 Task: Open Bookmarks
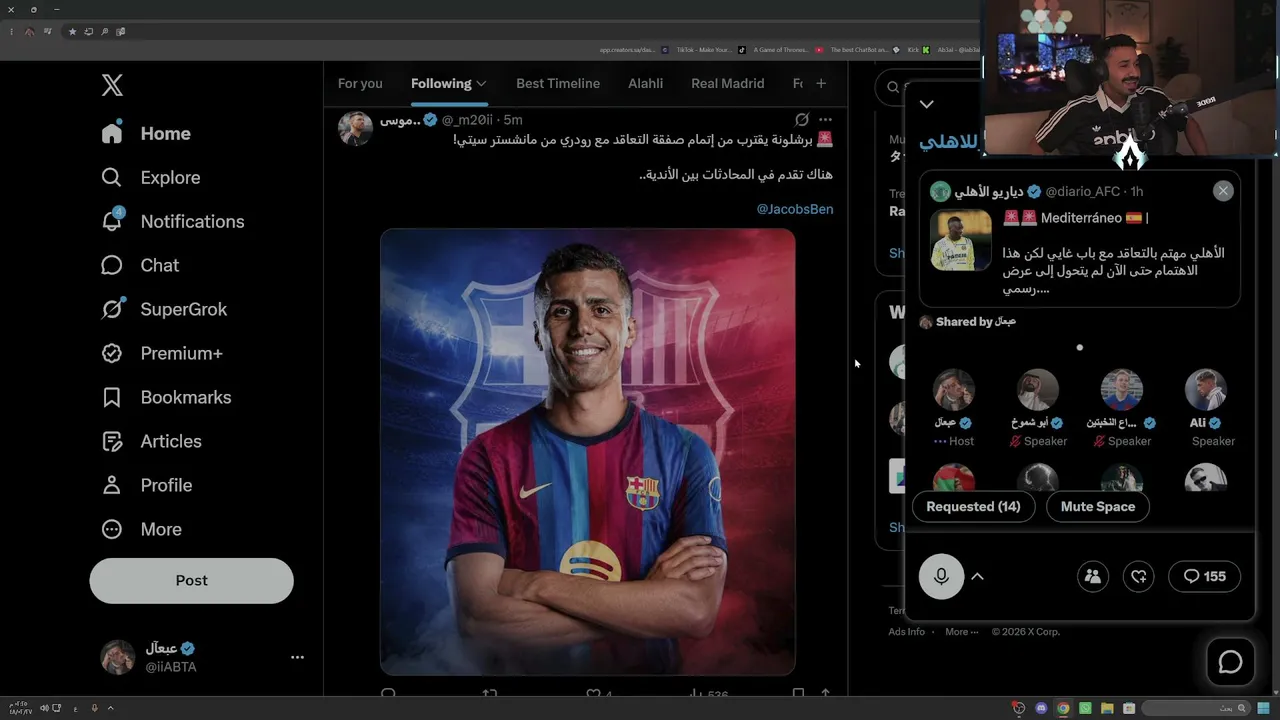click(x=166, y=397)
